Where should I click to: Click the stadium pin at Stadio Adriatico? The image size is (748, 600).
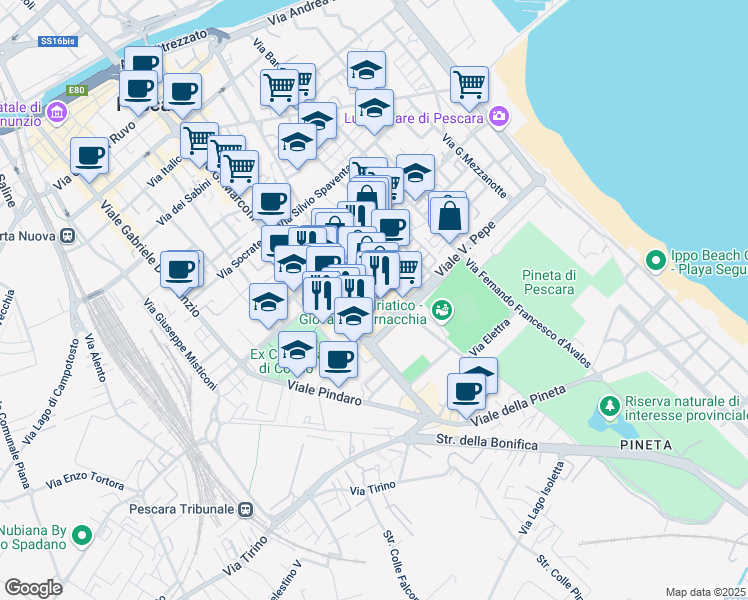pos(442,310)
